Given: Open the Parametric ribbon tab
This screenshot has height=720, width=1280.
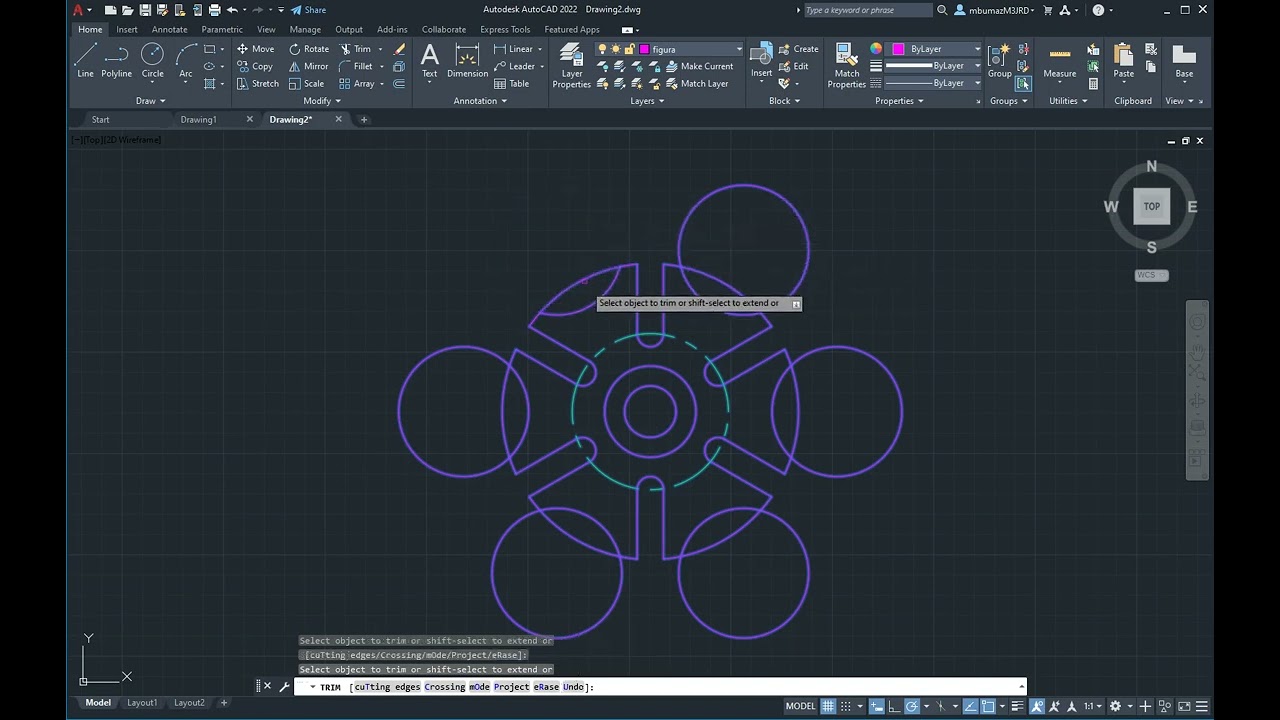Looking at the screenshot, I should point(222,29).
